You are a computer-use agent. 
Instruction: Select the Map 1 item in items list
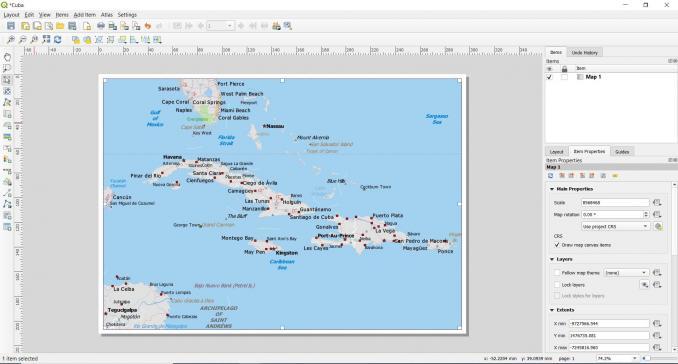point(593,77)
